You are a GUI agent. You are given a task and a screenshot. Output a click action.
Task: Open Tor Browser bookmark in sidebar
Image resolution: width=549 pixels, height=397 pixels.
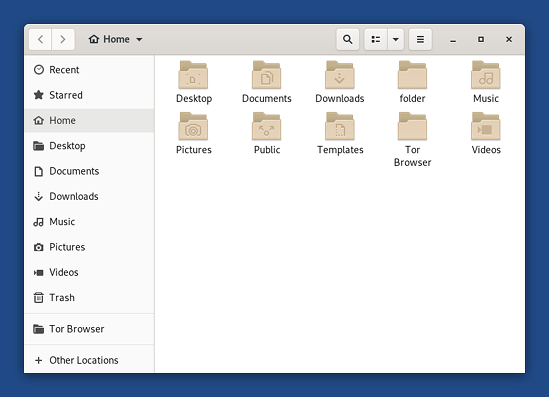click(x=90, y=329)
